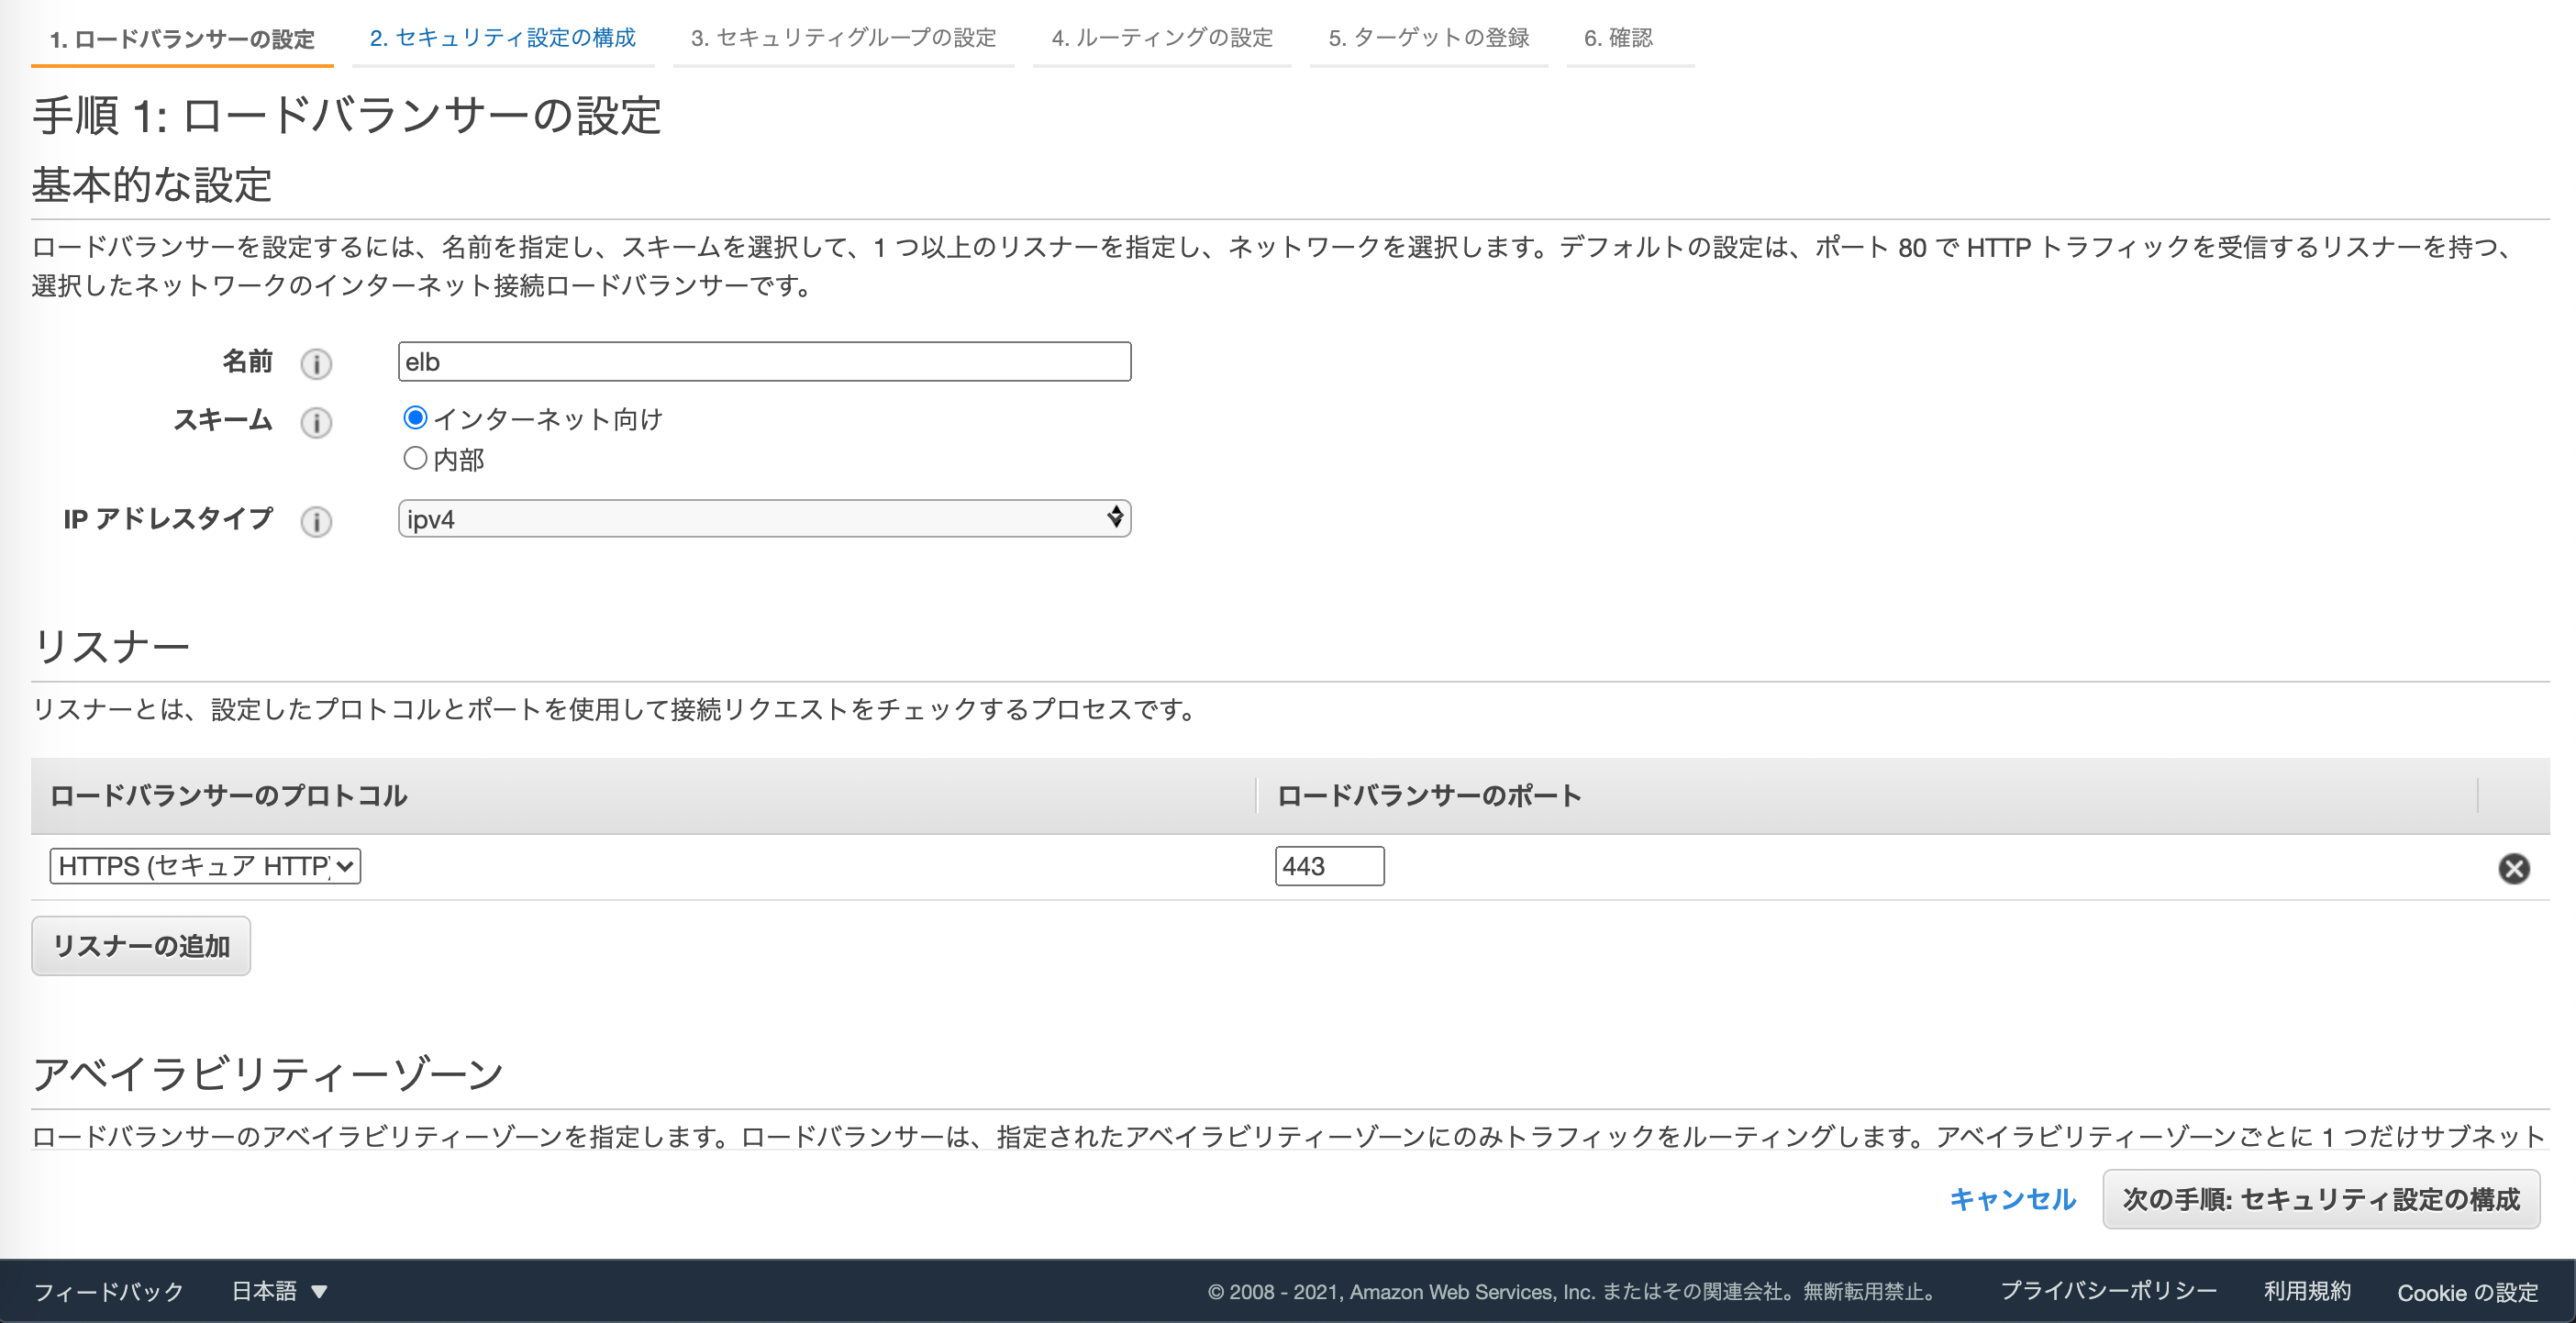The height and width of the screenshot is (1323, 2576).
Task: Open the 日本語 language selector in footer
Action: (279, 1291)
